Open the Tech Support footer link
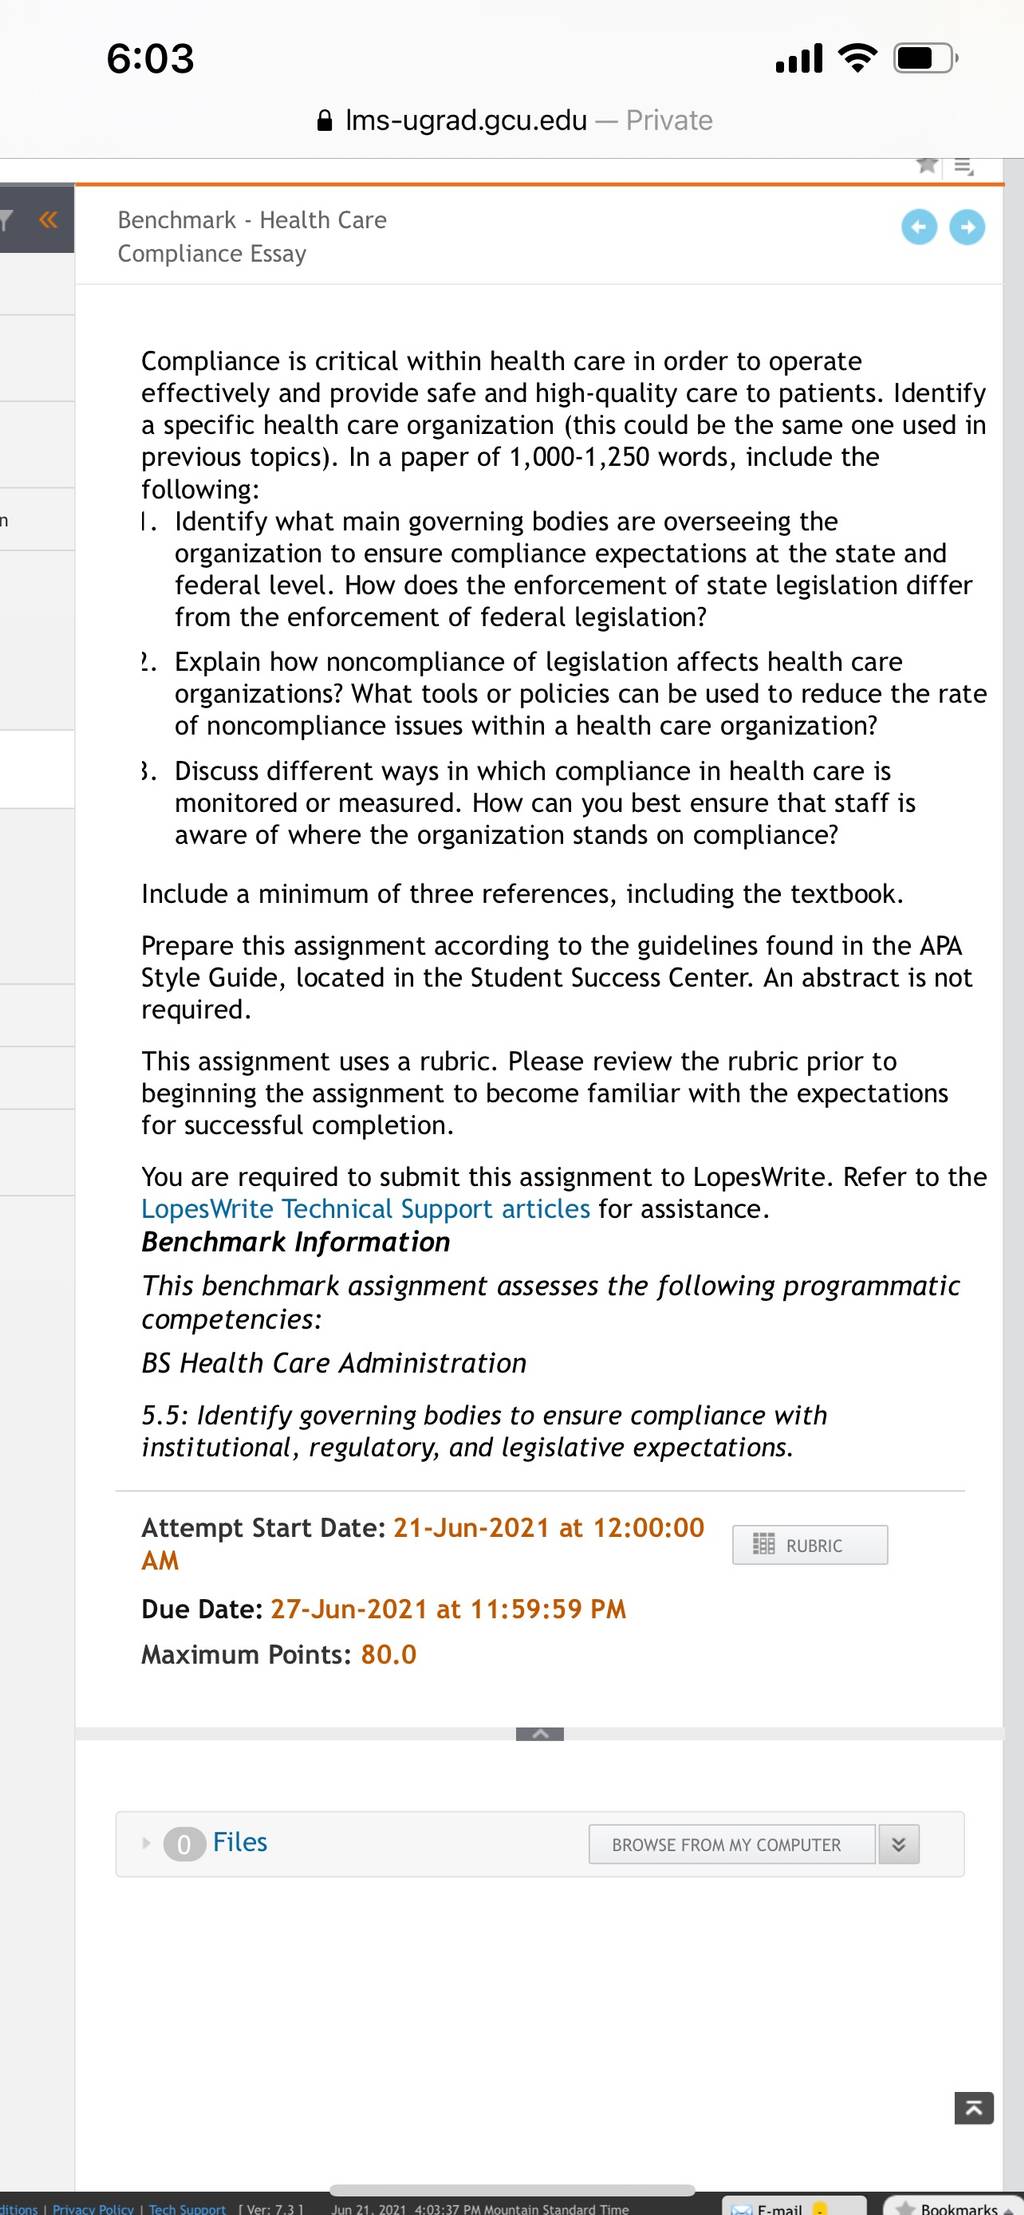This screenshot has height=2215, width=1024. point(187,2208)
